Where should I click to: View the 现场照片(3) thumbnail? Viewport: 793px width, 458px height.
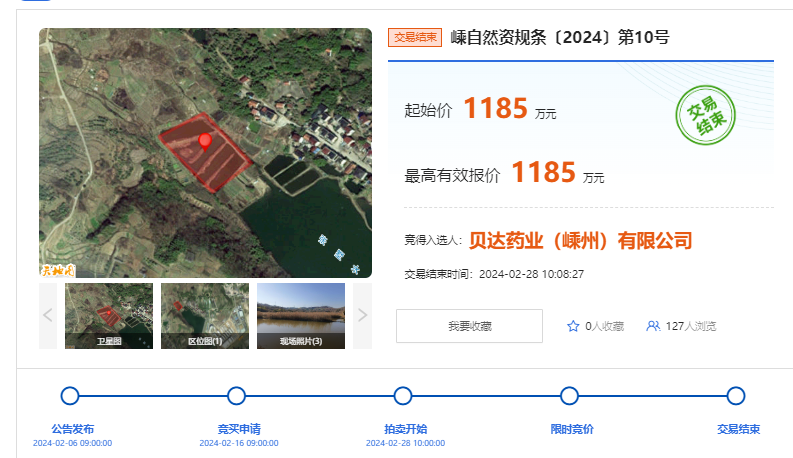301,315
